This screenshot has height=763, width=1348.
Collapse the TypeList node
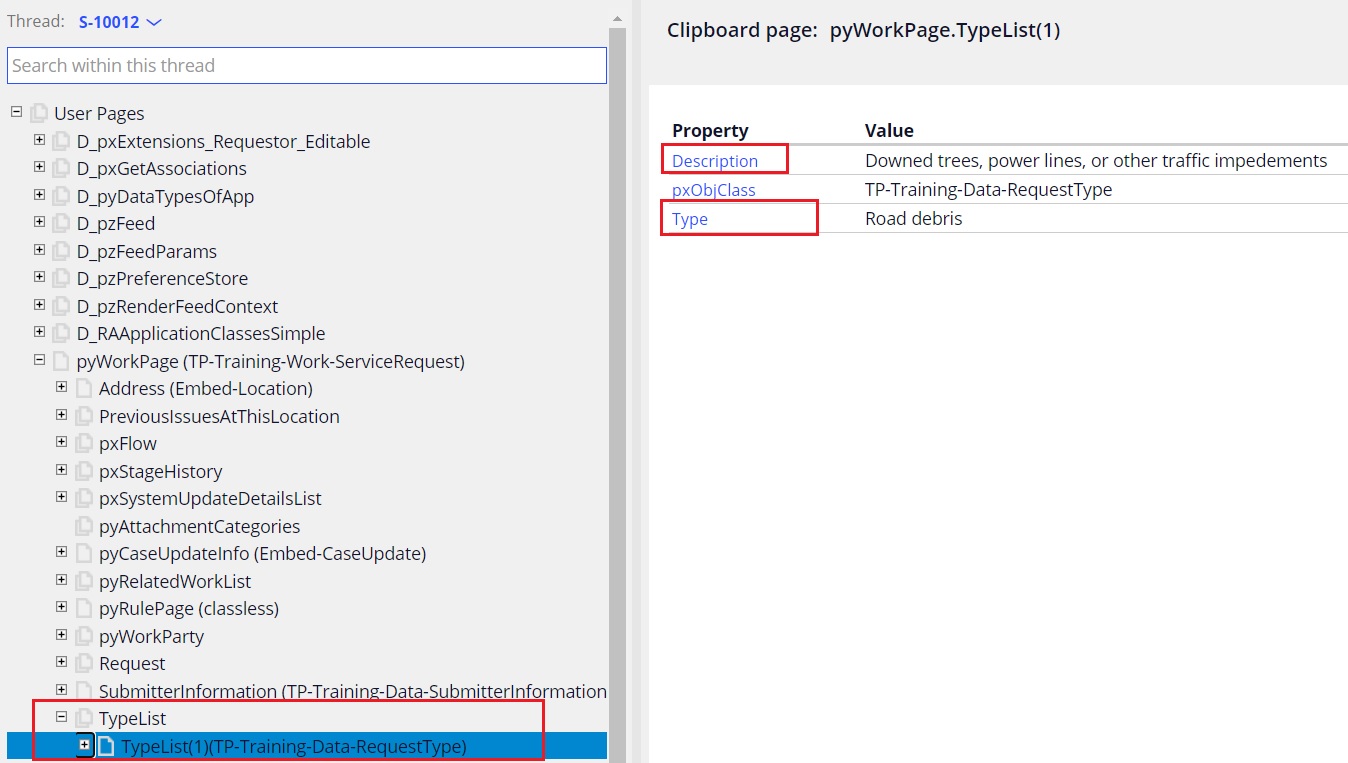(x=62, y=717)
